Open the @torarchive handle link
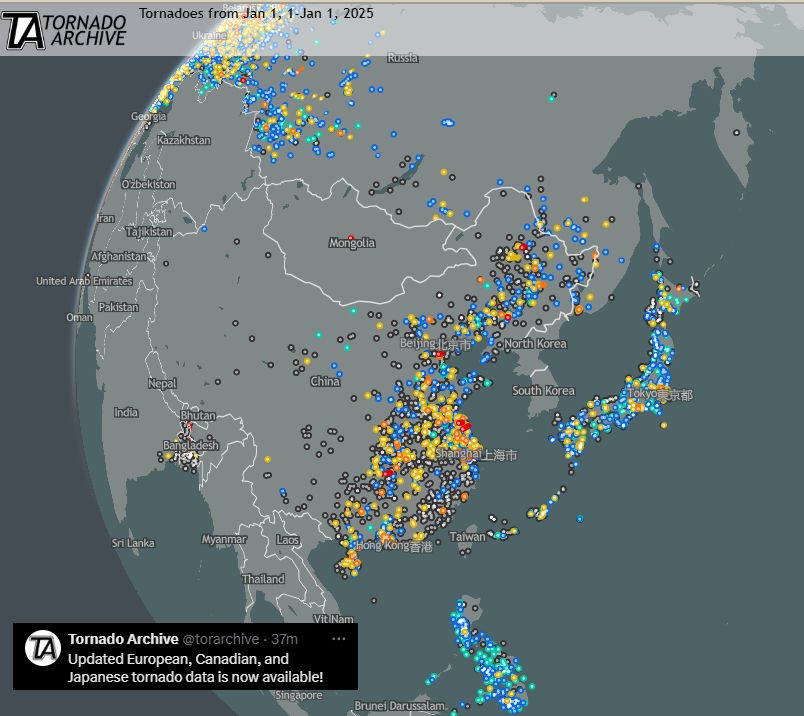This screenshot has width=804, height=716. tap(221, 639)
